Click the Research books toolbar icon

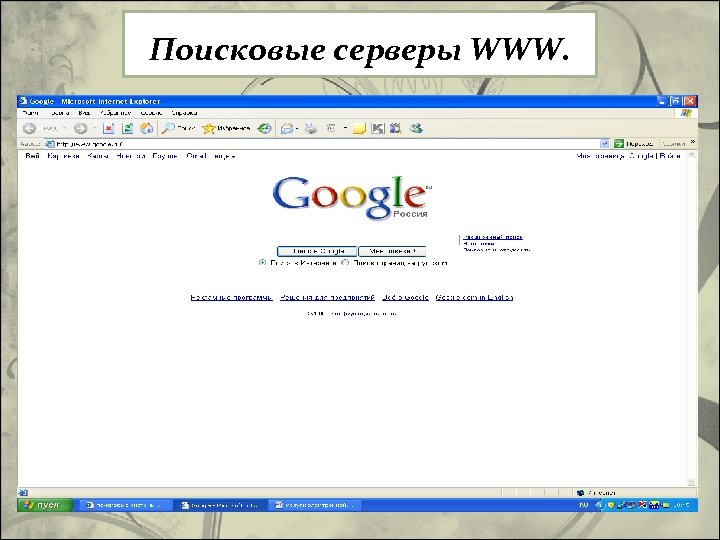(x=395, y=129)
